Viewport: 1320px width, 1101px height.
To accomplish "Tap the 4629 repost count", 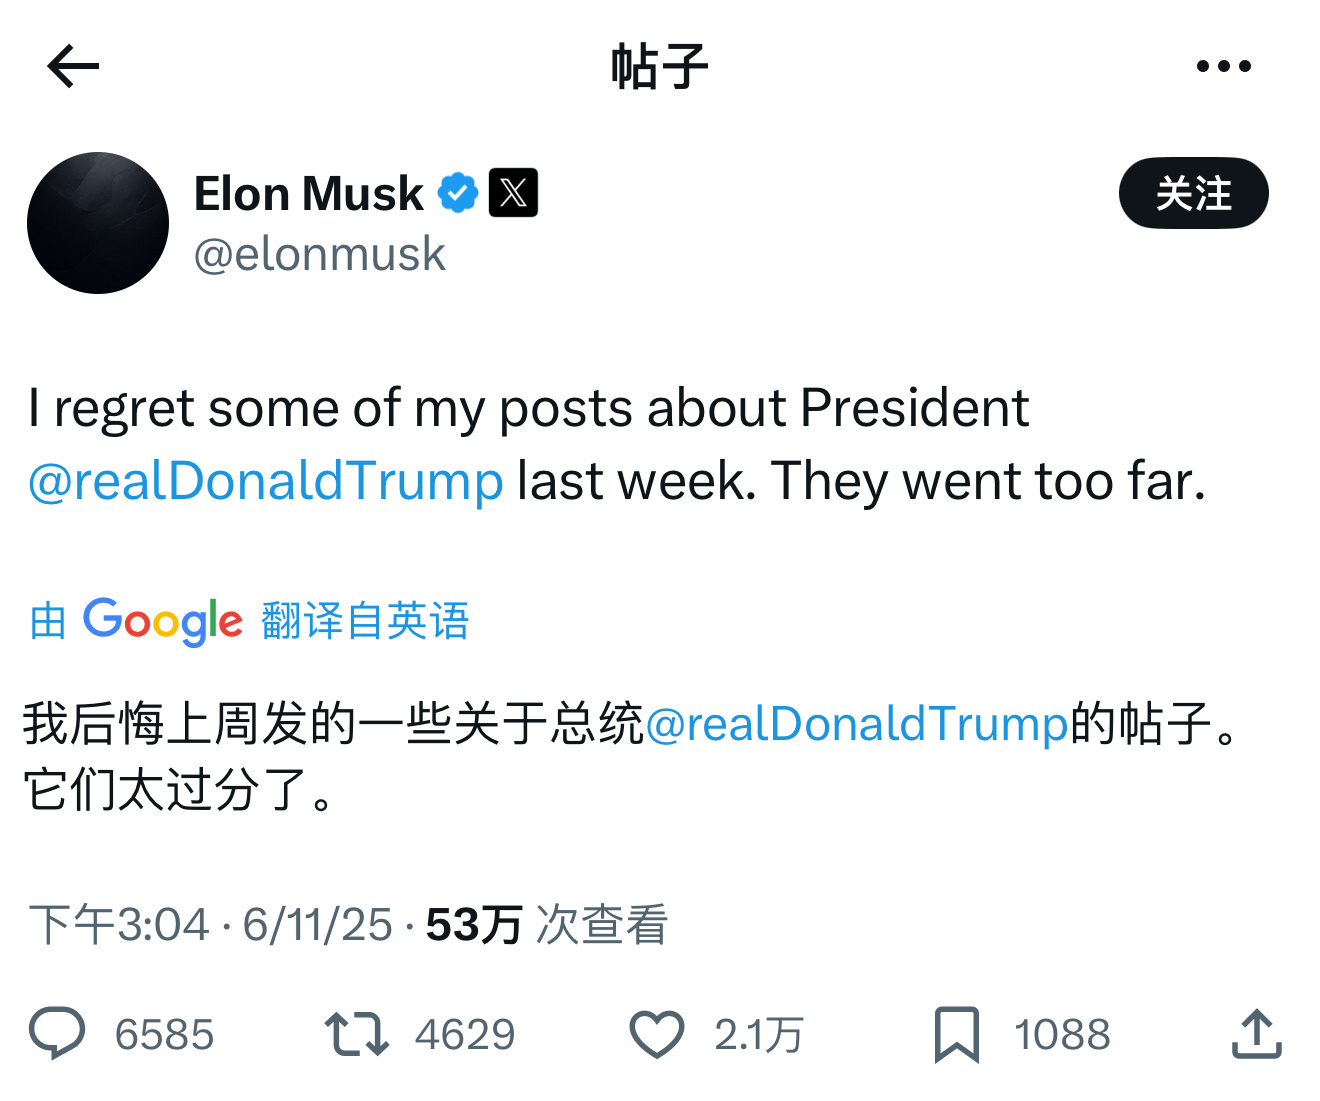I will point(465,1034).
